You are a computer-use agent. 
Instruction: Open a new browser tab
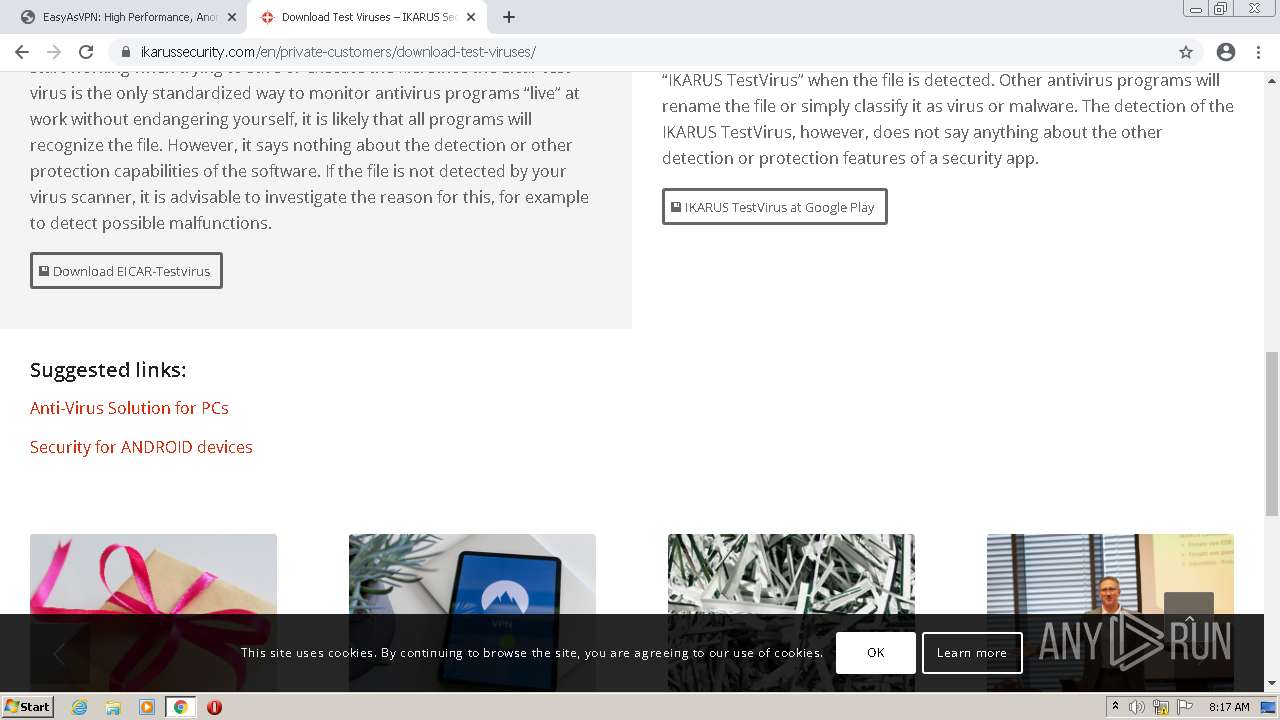tap(509, 17)
